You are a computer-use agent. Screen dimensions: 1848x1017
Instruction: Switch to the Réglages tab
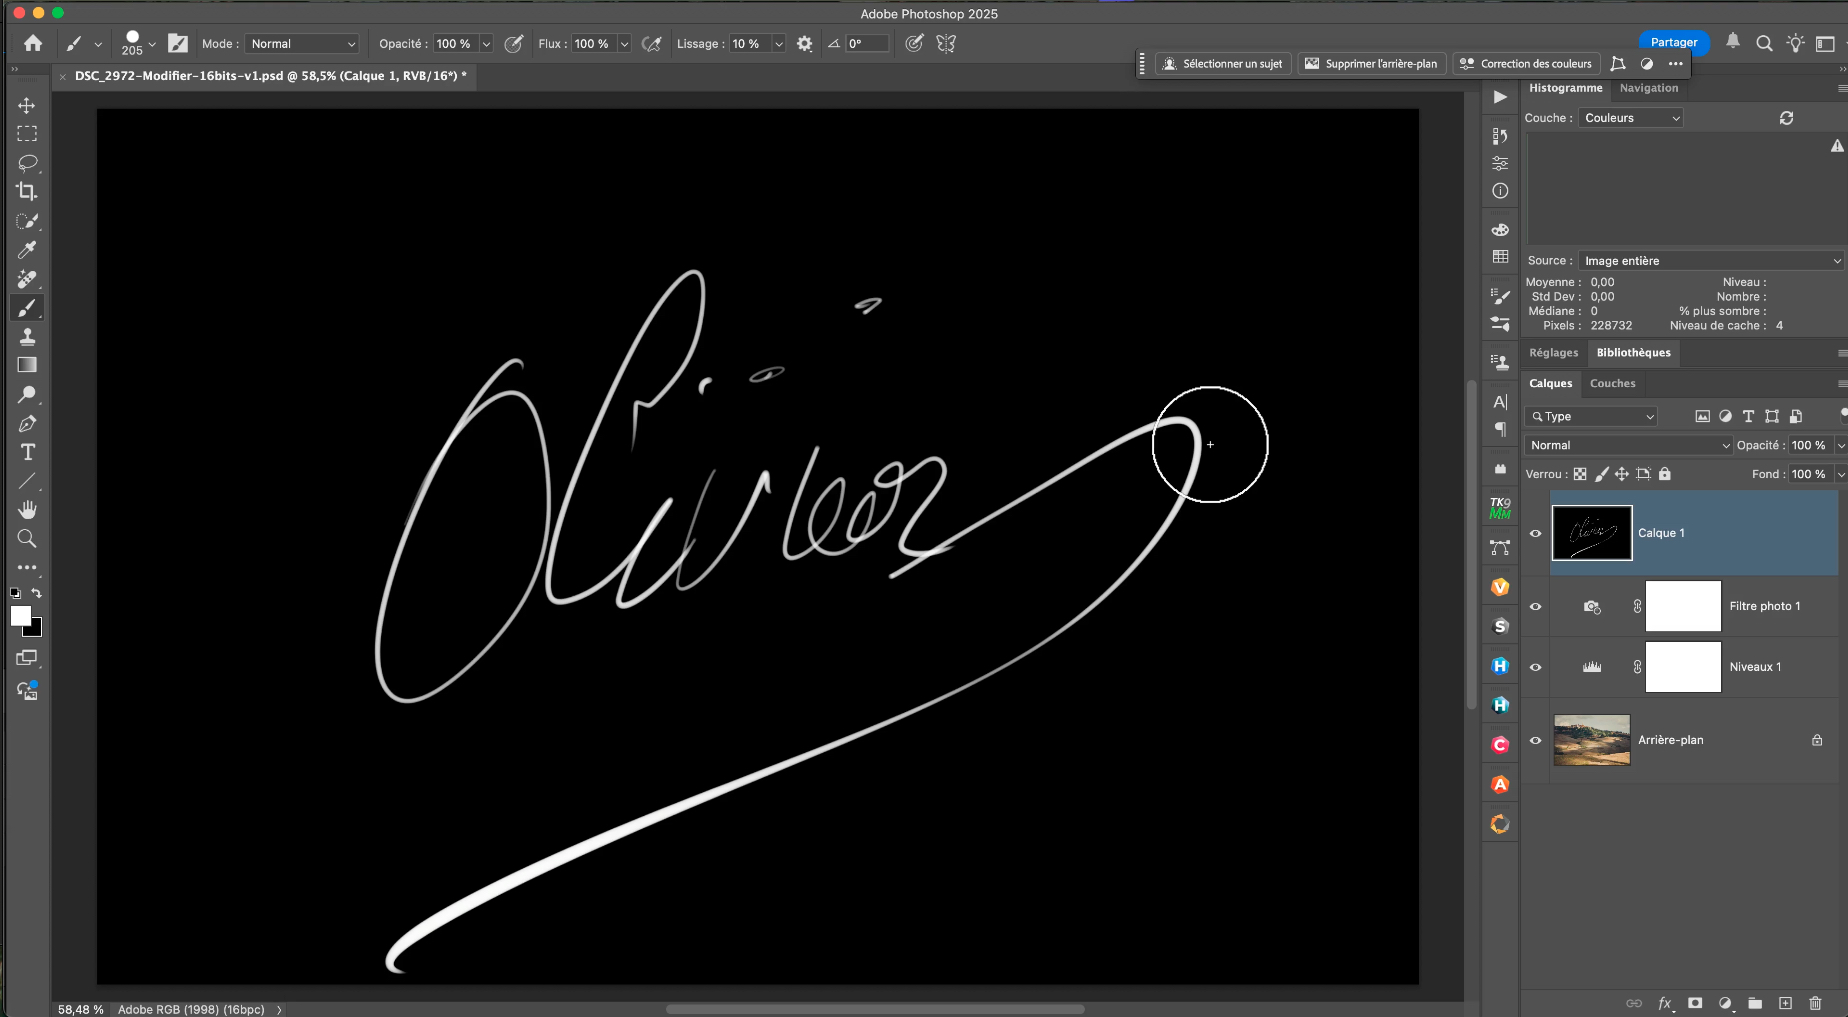click(x=1553, y=353)
